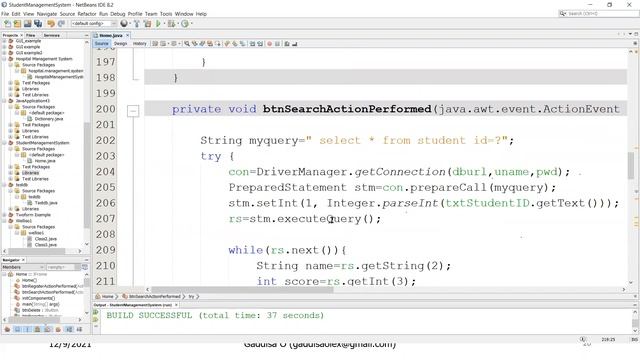Click the editor horizontal scrollbar
640x360 pixels.
pos(242,289)
